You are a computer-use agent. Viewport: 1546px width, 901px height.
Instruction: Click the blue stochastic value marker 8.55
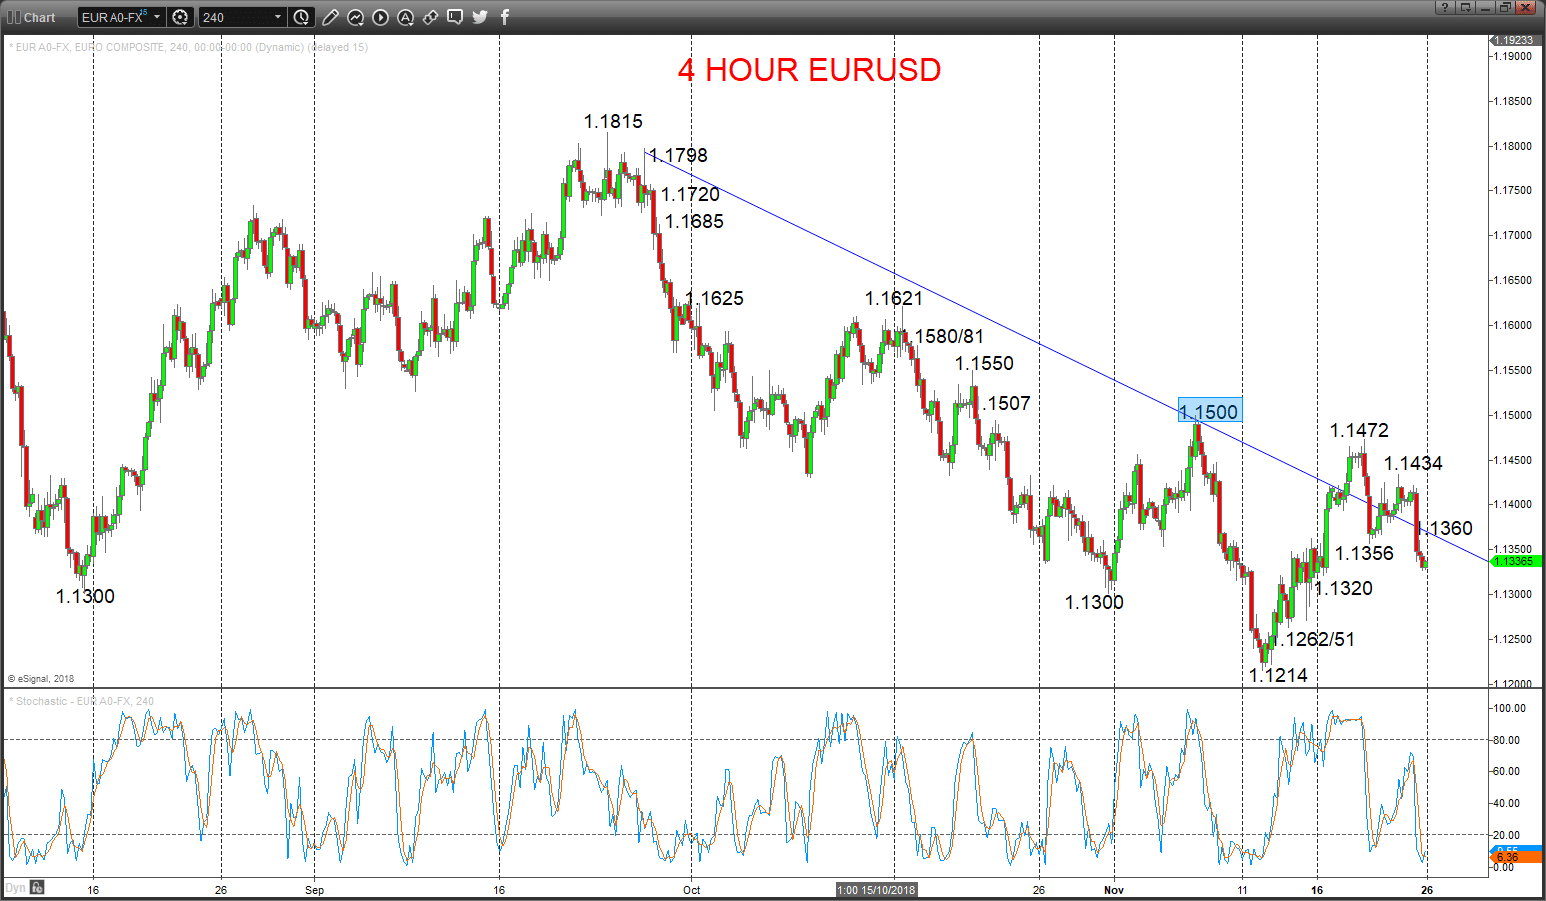coord(1516,849)
